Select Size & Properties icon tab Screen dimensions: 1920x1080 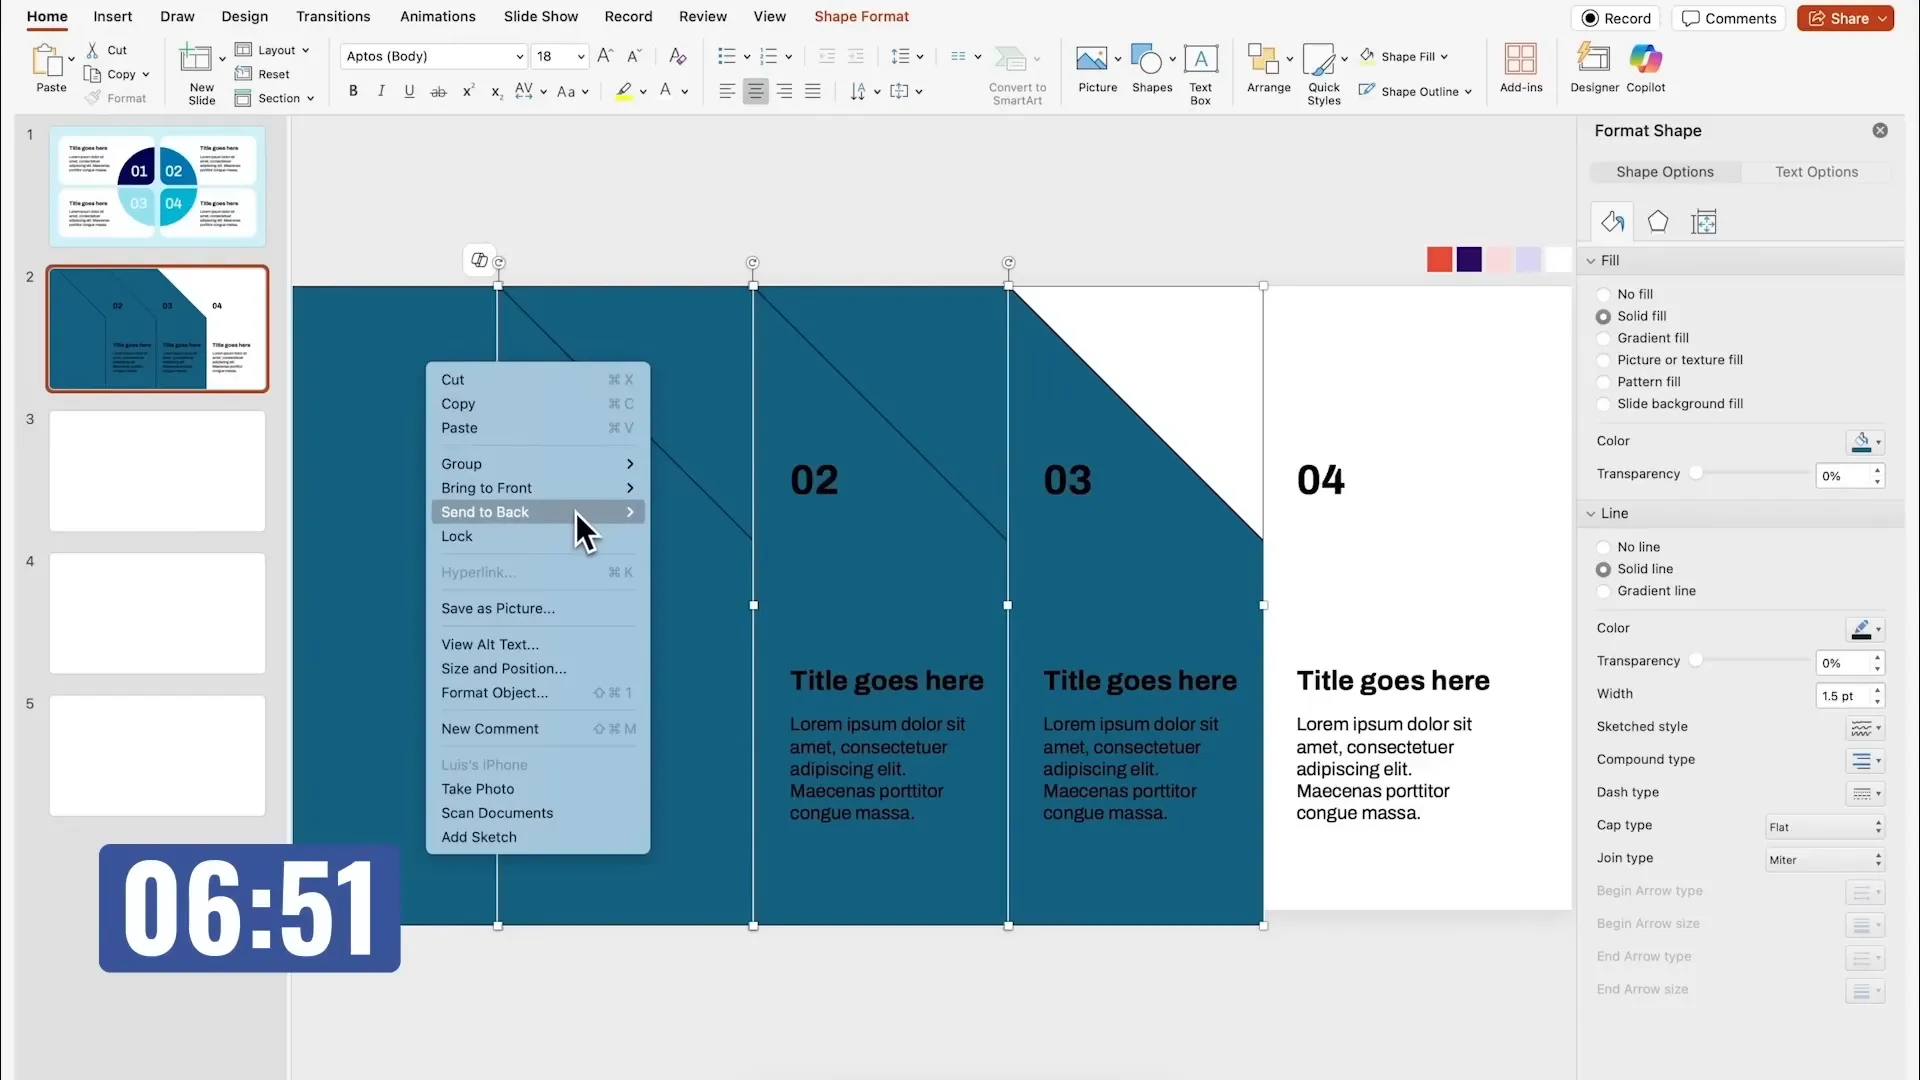coord(1704,222)
